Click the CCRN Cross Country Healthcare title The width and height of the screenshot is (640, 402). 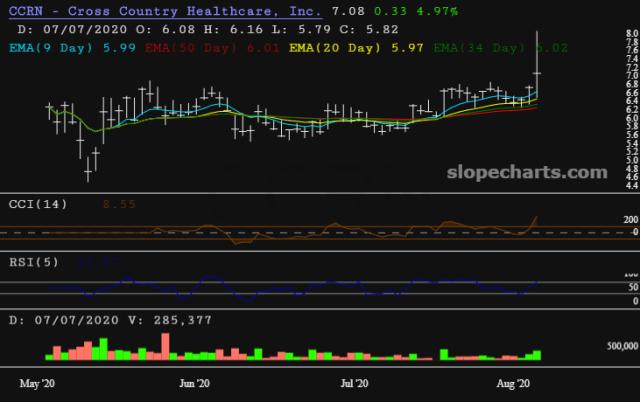pyautogui.click(x=164, y=11)
